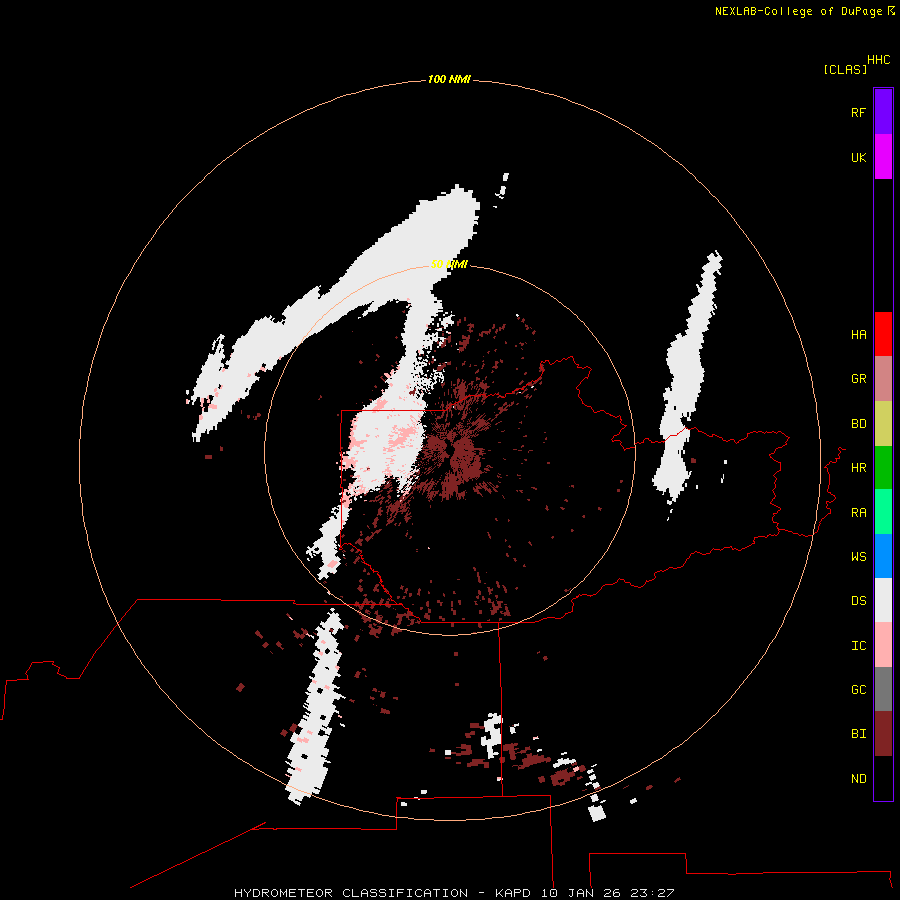900x900 pixels.
Task: Select the IC pink legend swatch
Action: [x=883, y=645]
